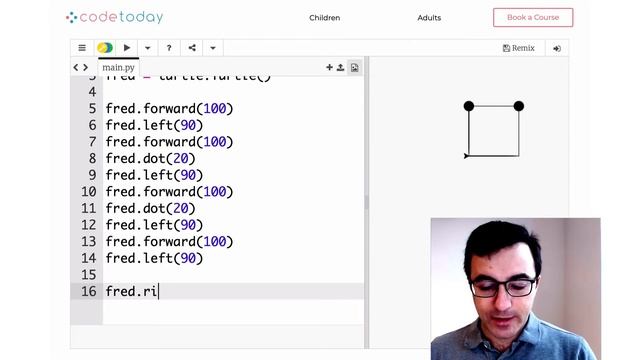Viewport: 640px width, 360px height.
Task: Toggle the file panel with angle brackets icon
Action: tap(80, 67)
